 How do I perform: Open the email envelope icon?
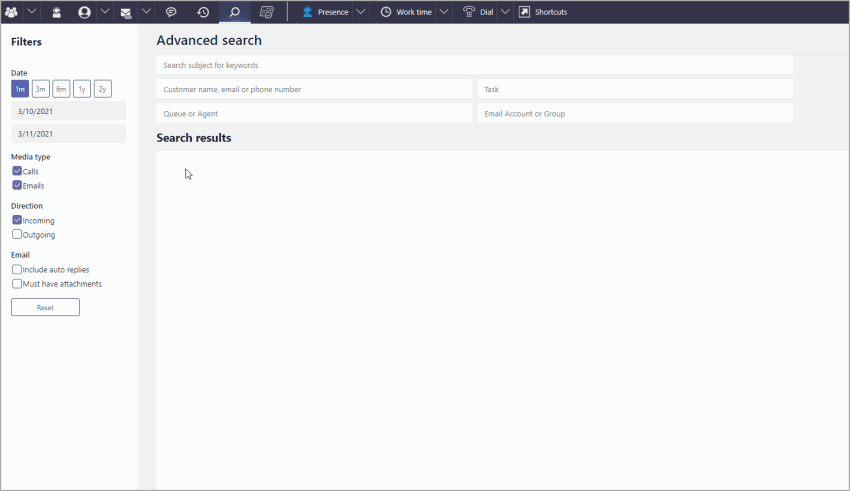pyautogui.click(x=126, y=12)
